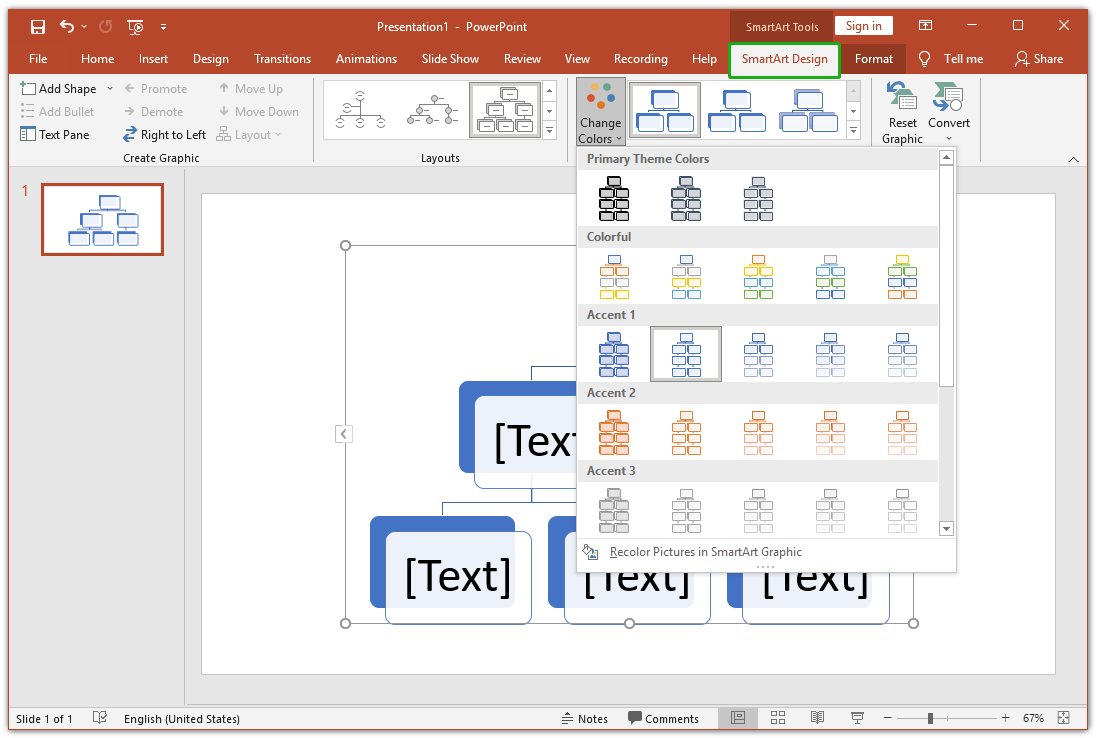Choose Dark 1 Outline primary theme color
Screen dimensions: 1097x738
614,199
